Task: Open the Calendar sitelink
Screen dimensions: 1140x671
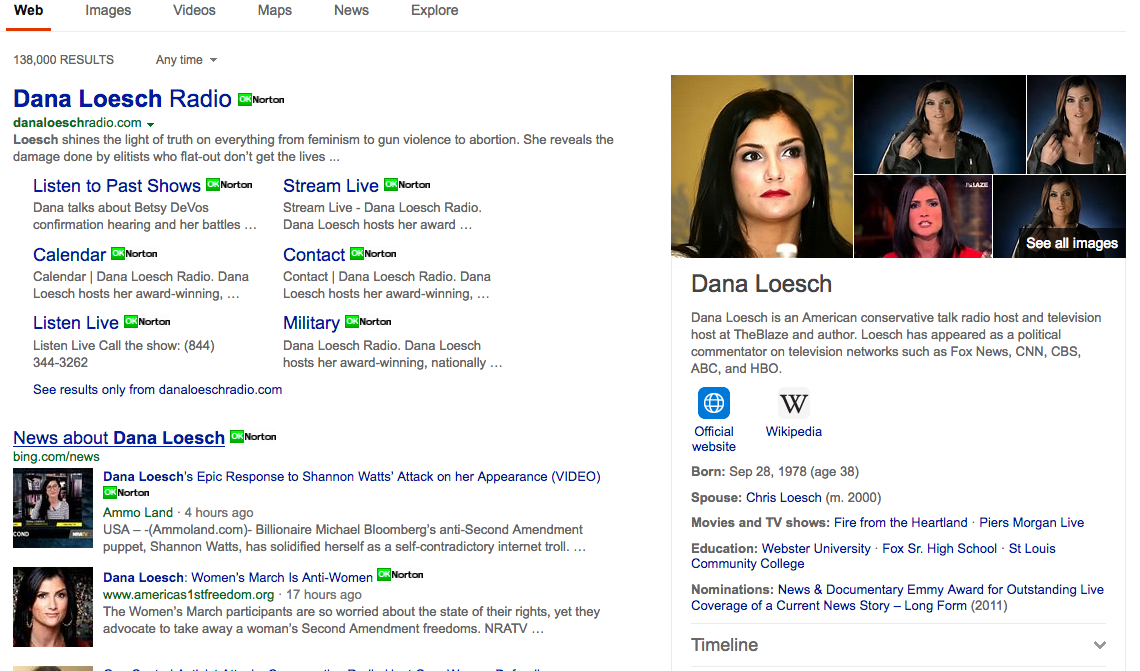Action: pos(69,254)
